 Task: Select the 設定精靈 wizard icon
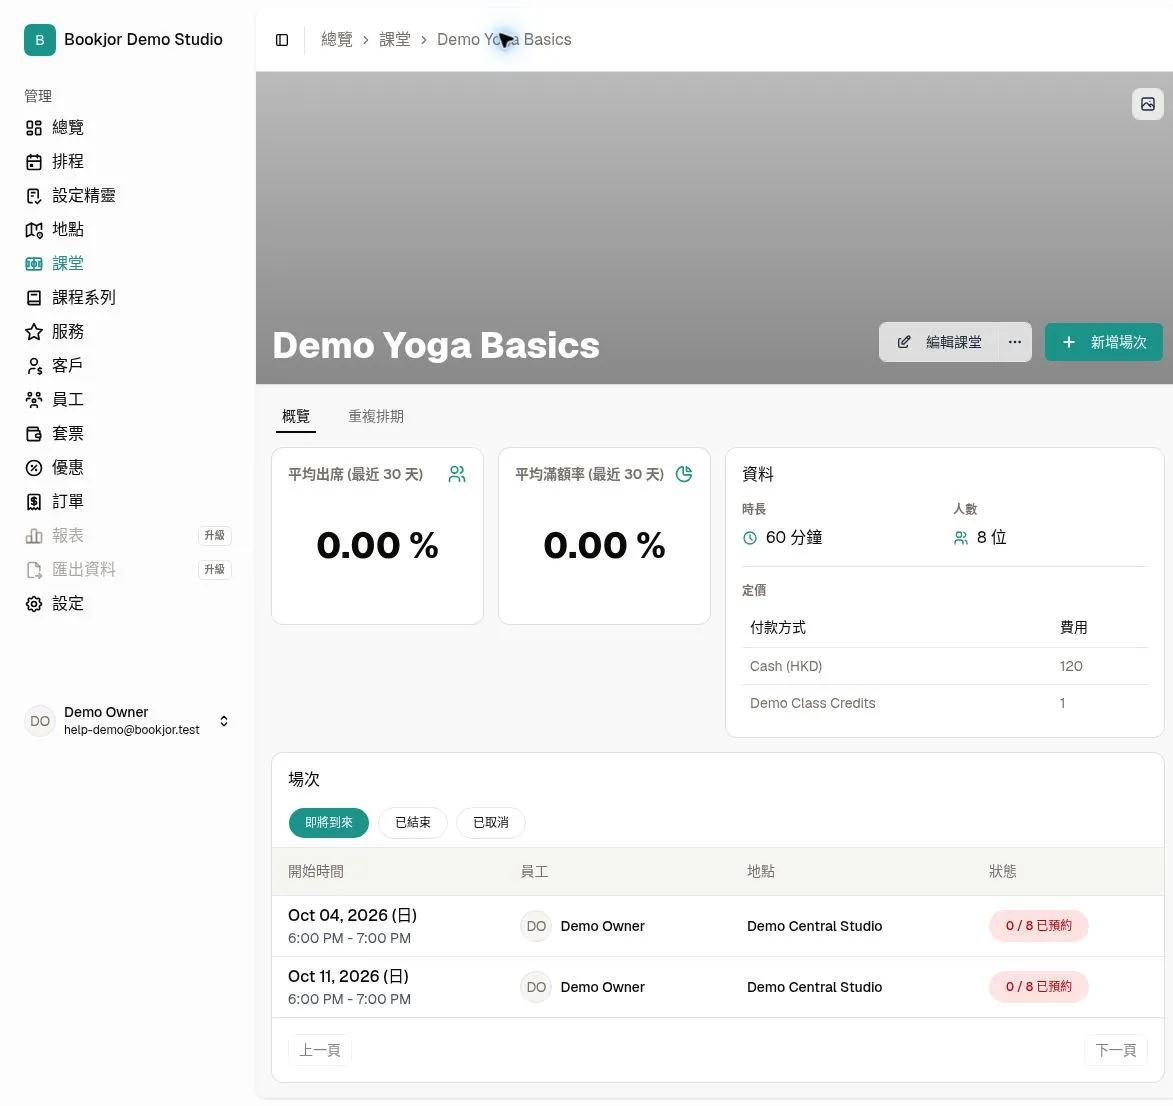pos(34,196)
